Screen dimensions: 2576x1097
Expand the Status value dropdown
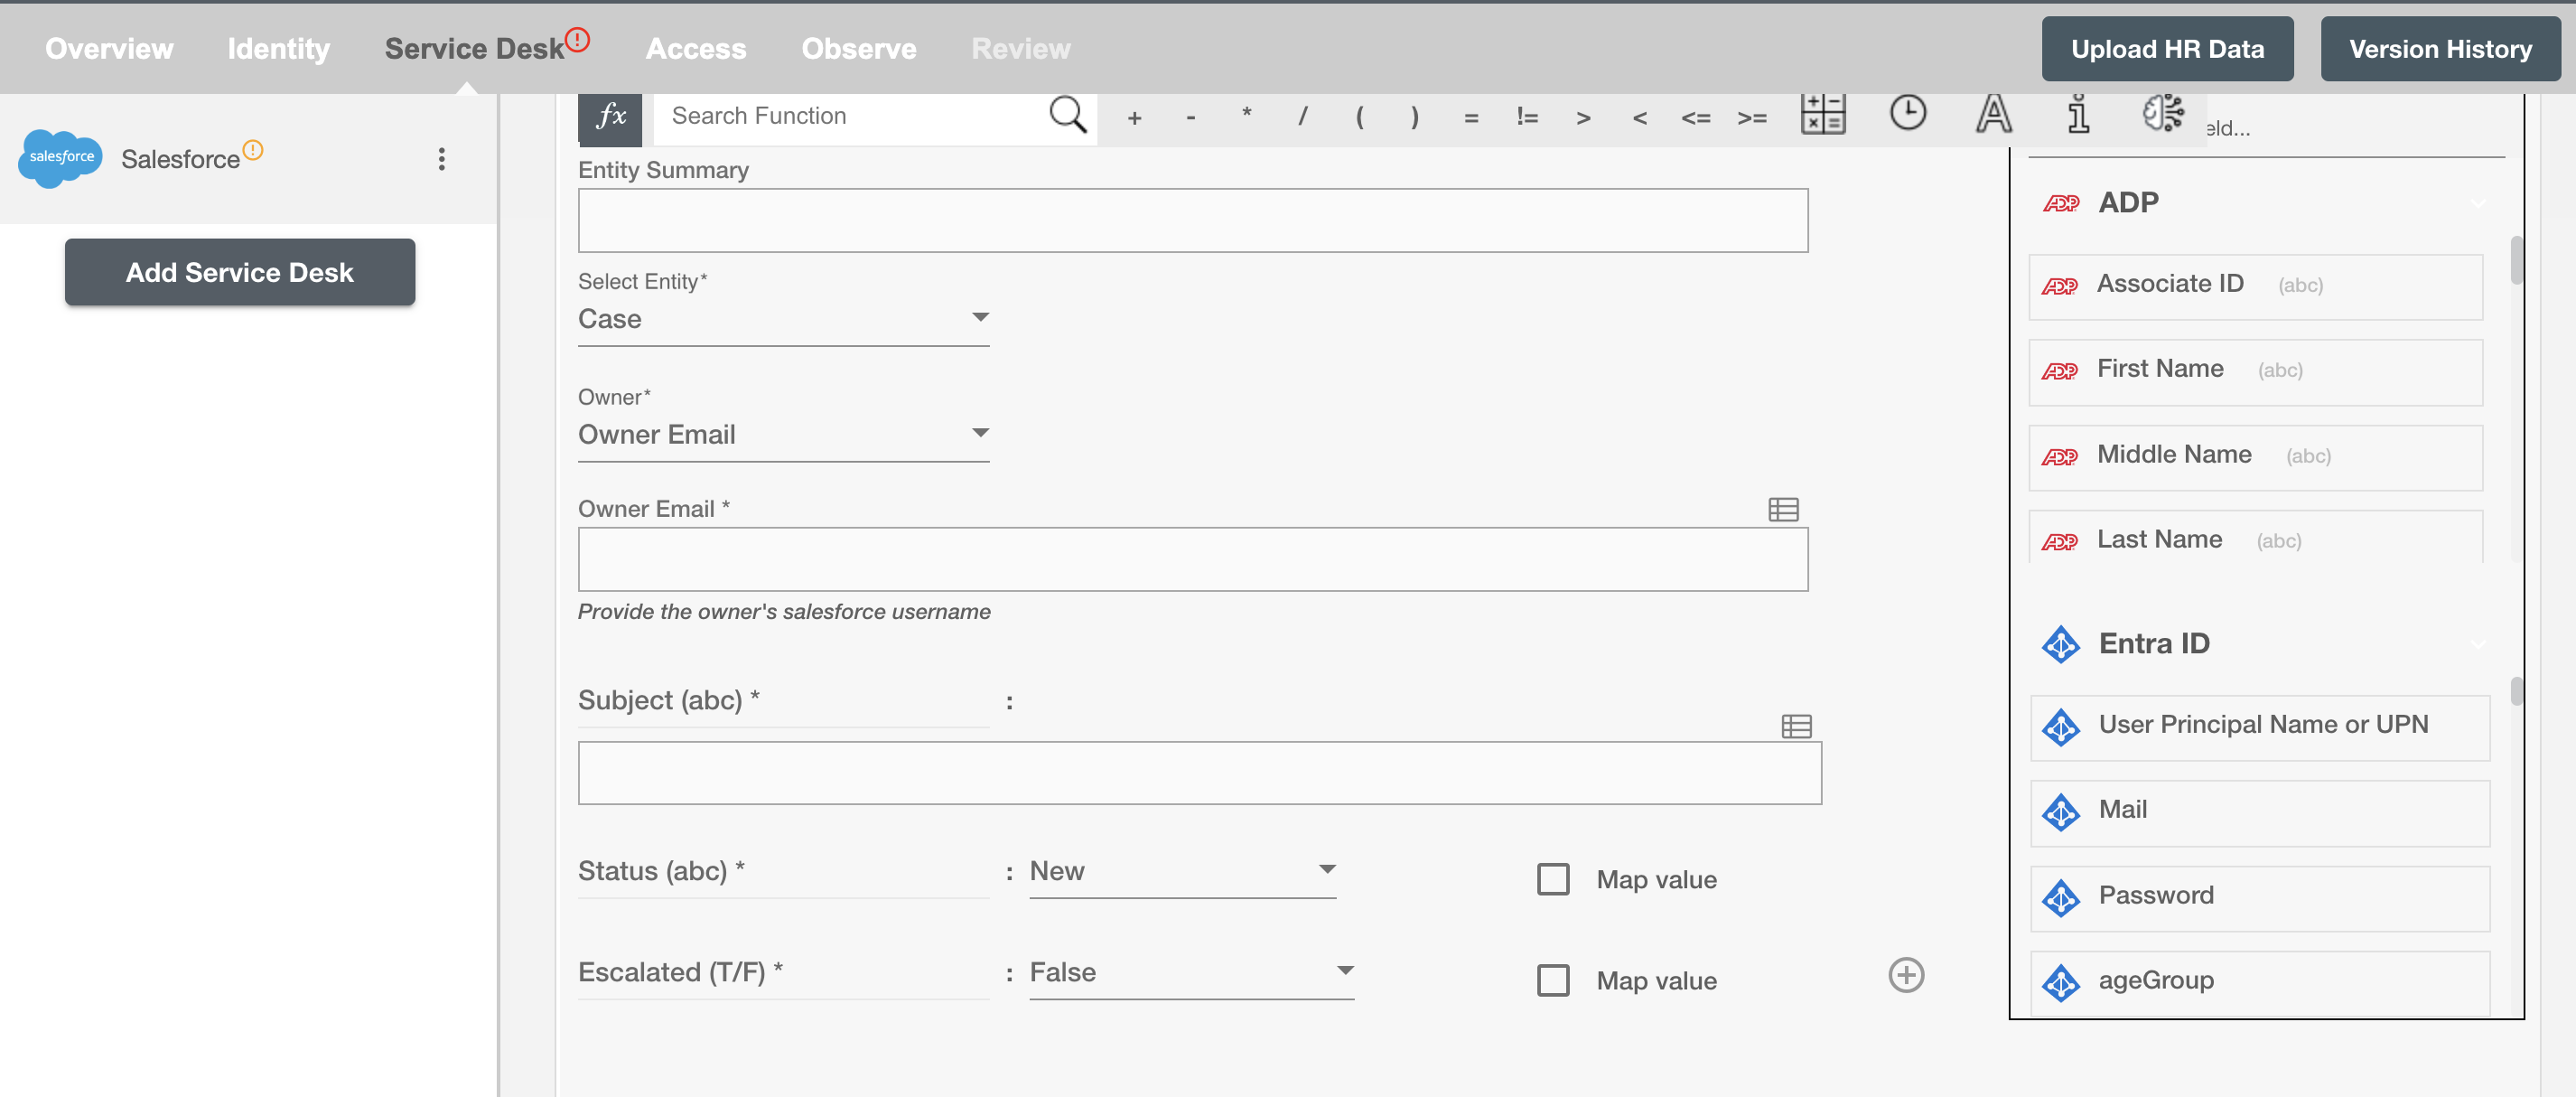point(1329,868)
